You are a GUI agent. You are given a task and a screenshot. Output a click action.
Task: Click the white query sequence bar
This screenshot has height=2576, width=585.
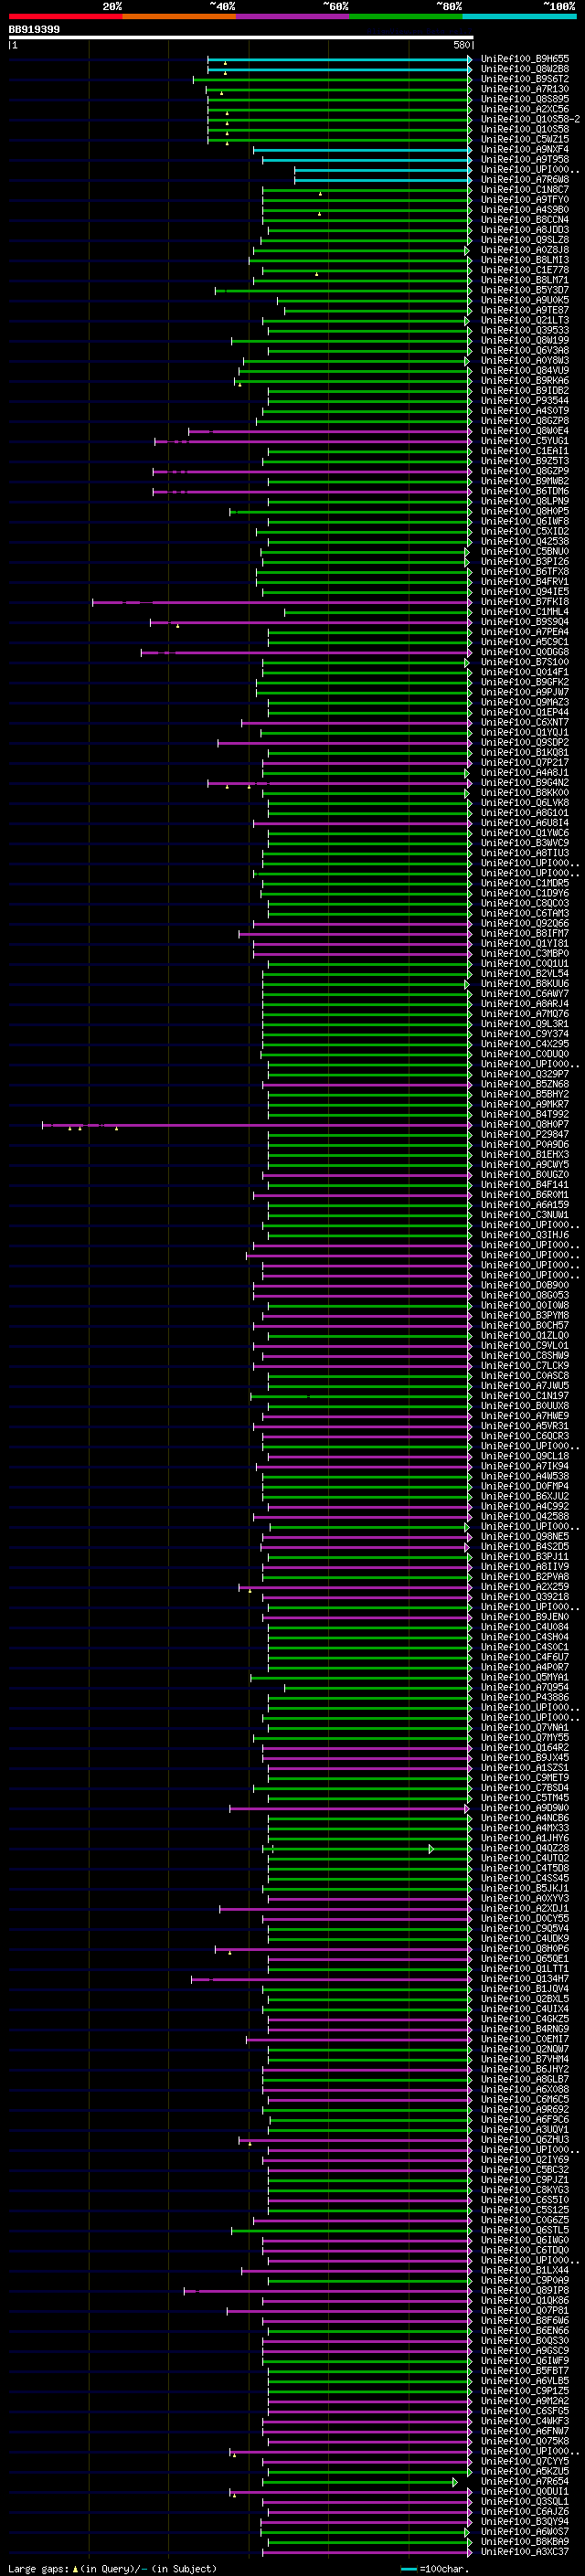point(241,38)
